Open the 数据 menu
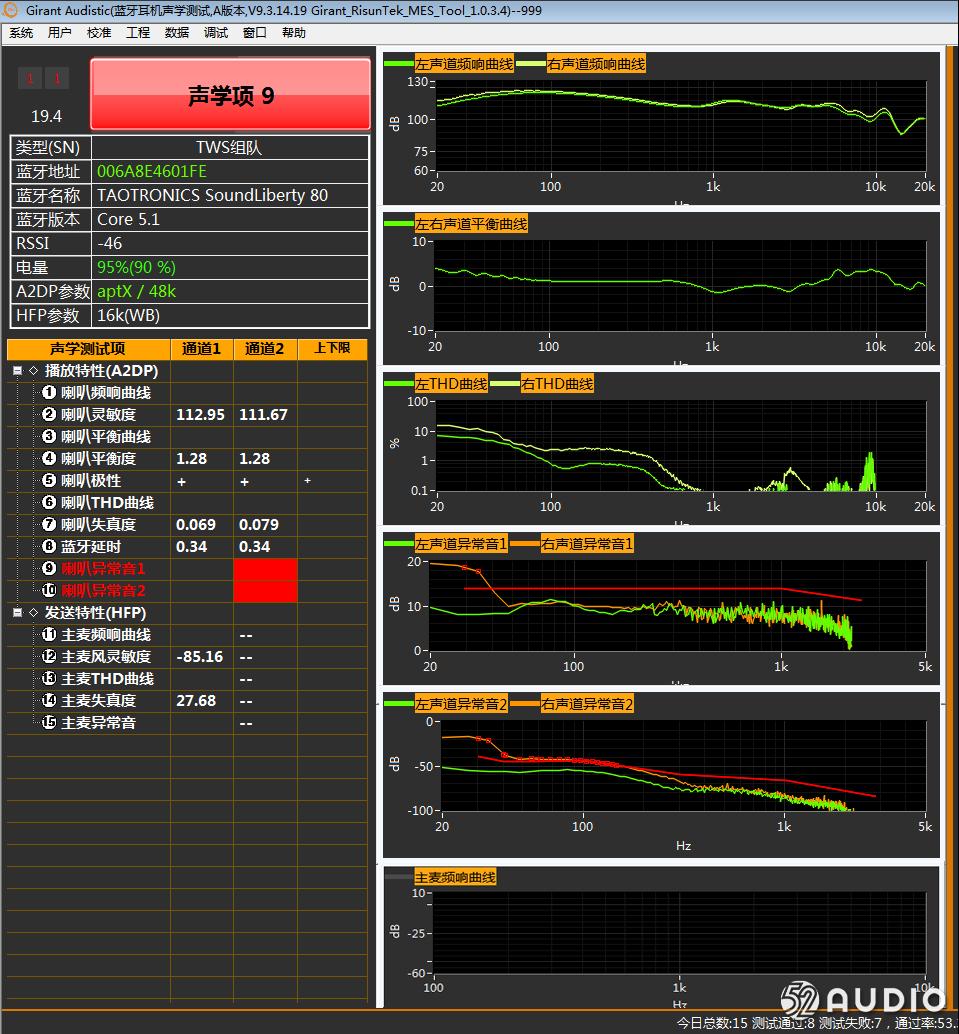Image resolution: width=959 pixels, height=1034 pixels. tap(174, 32)
